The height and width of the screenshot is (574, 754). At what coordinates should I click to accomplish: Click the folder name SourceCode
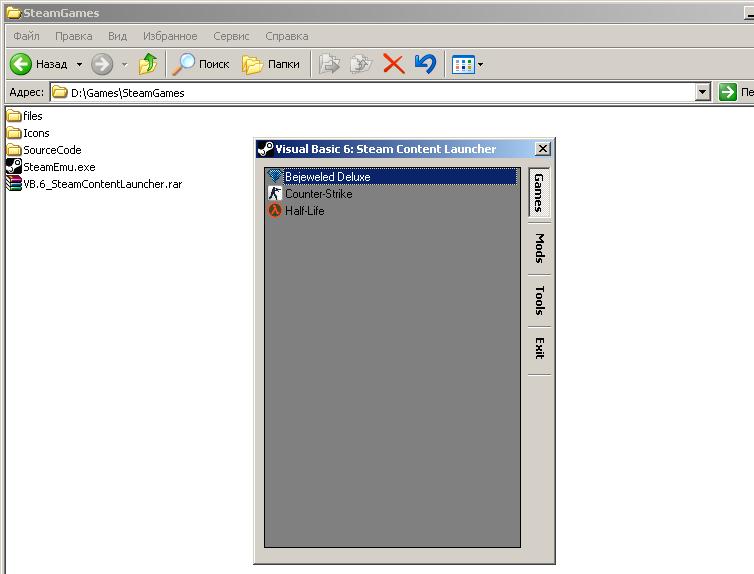52,150
